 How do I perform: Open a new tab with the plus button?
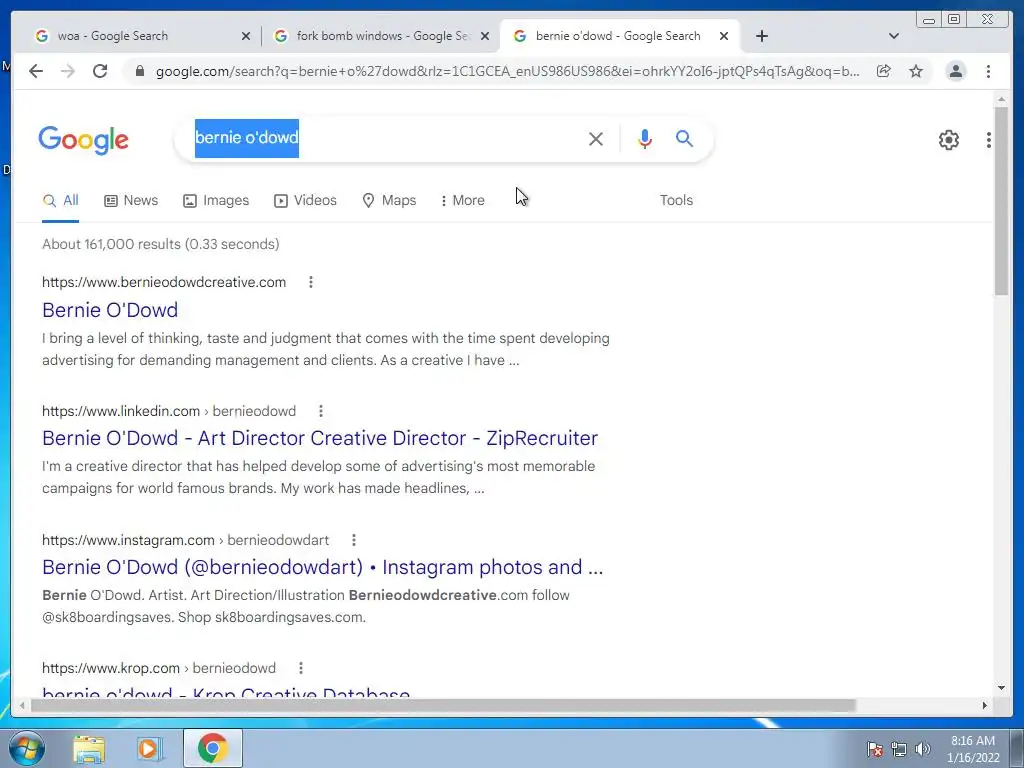click(761, 36)
